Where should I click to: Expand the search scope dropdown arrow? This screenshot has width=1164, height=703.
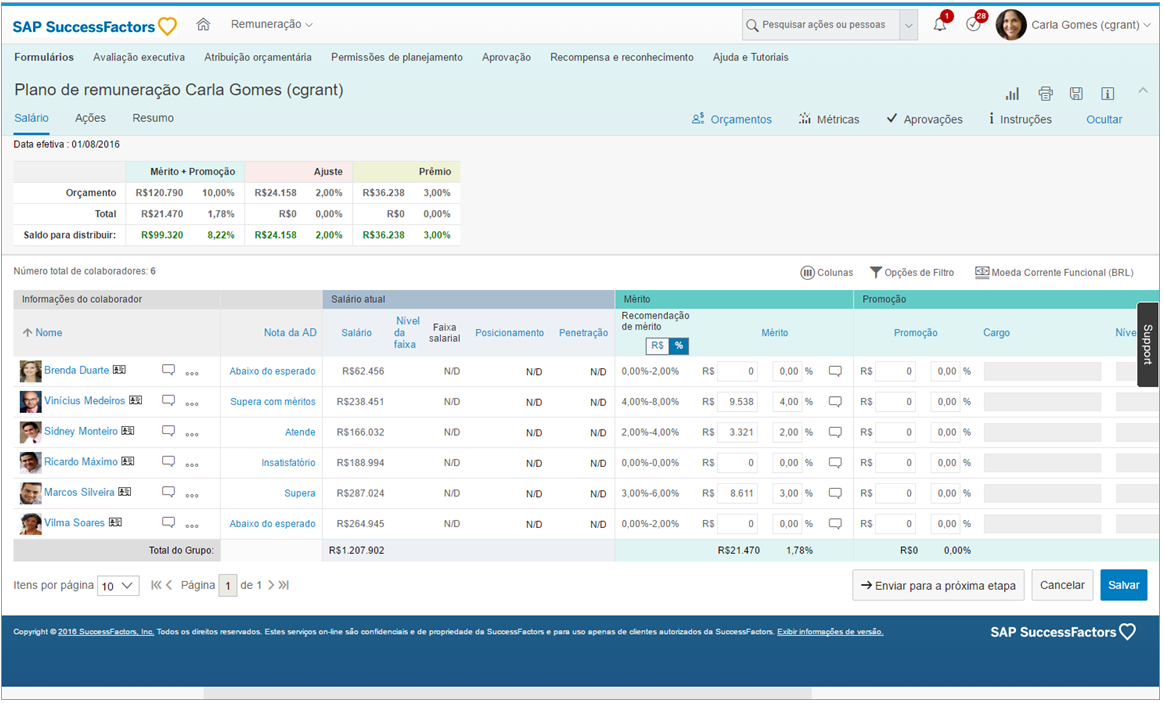(908, 25)
